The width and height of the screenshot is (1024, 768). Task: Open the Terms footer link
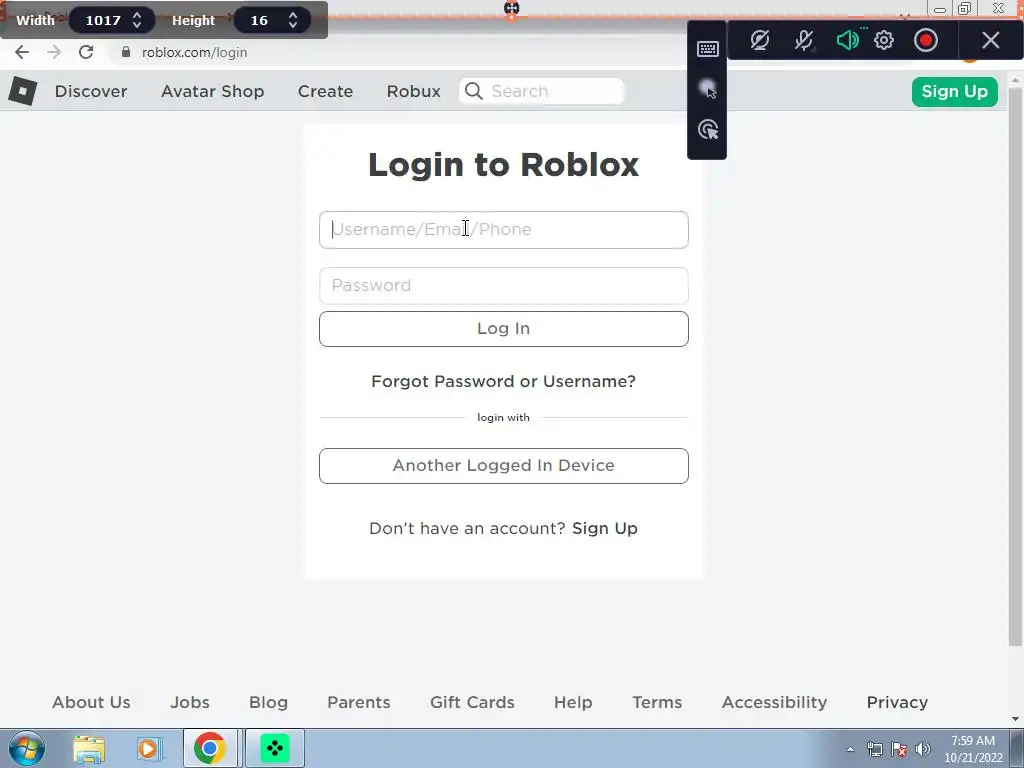[657, 702]
